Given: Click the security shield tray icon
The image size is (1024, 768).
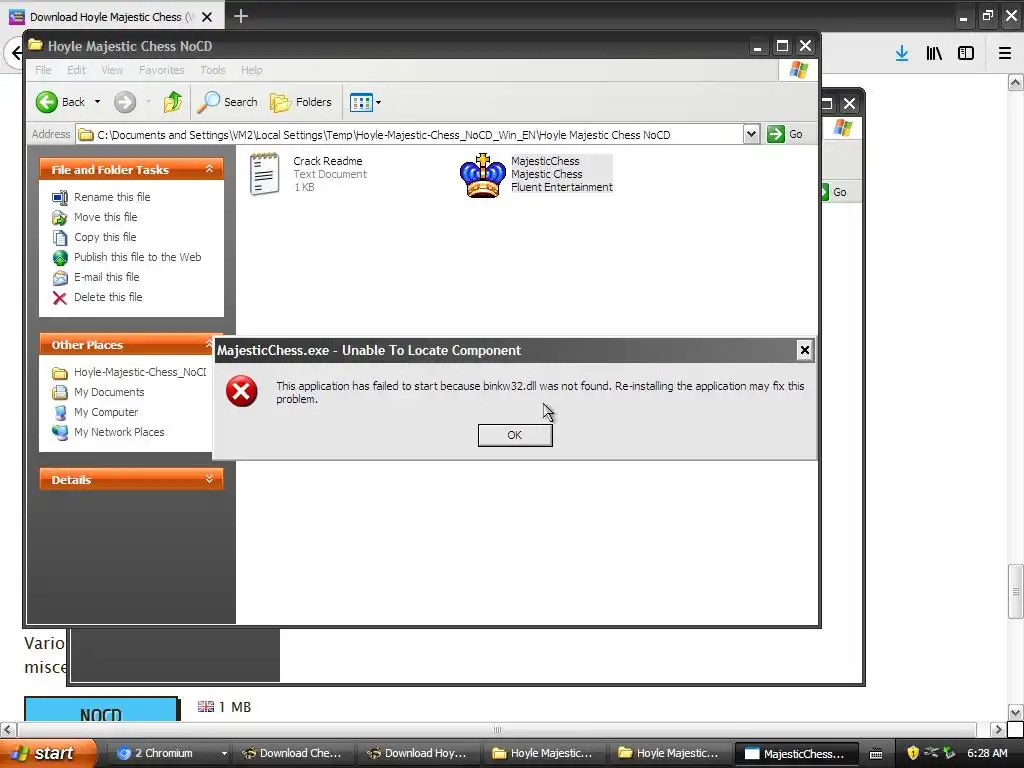Looking at the screenshot, I should point(913,753).
